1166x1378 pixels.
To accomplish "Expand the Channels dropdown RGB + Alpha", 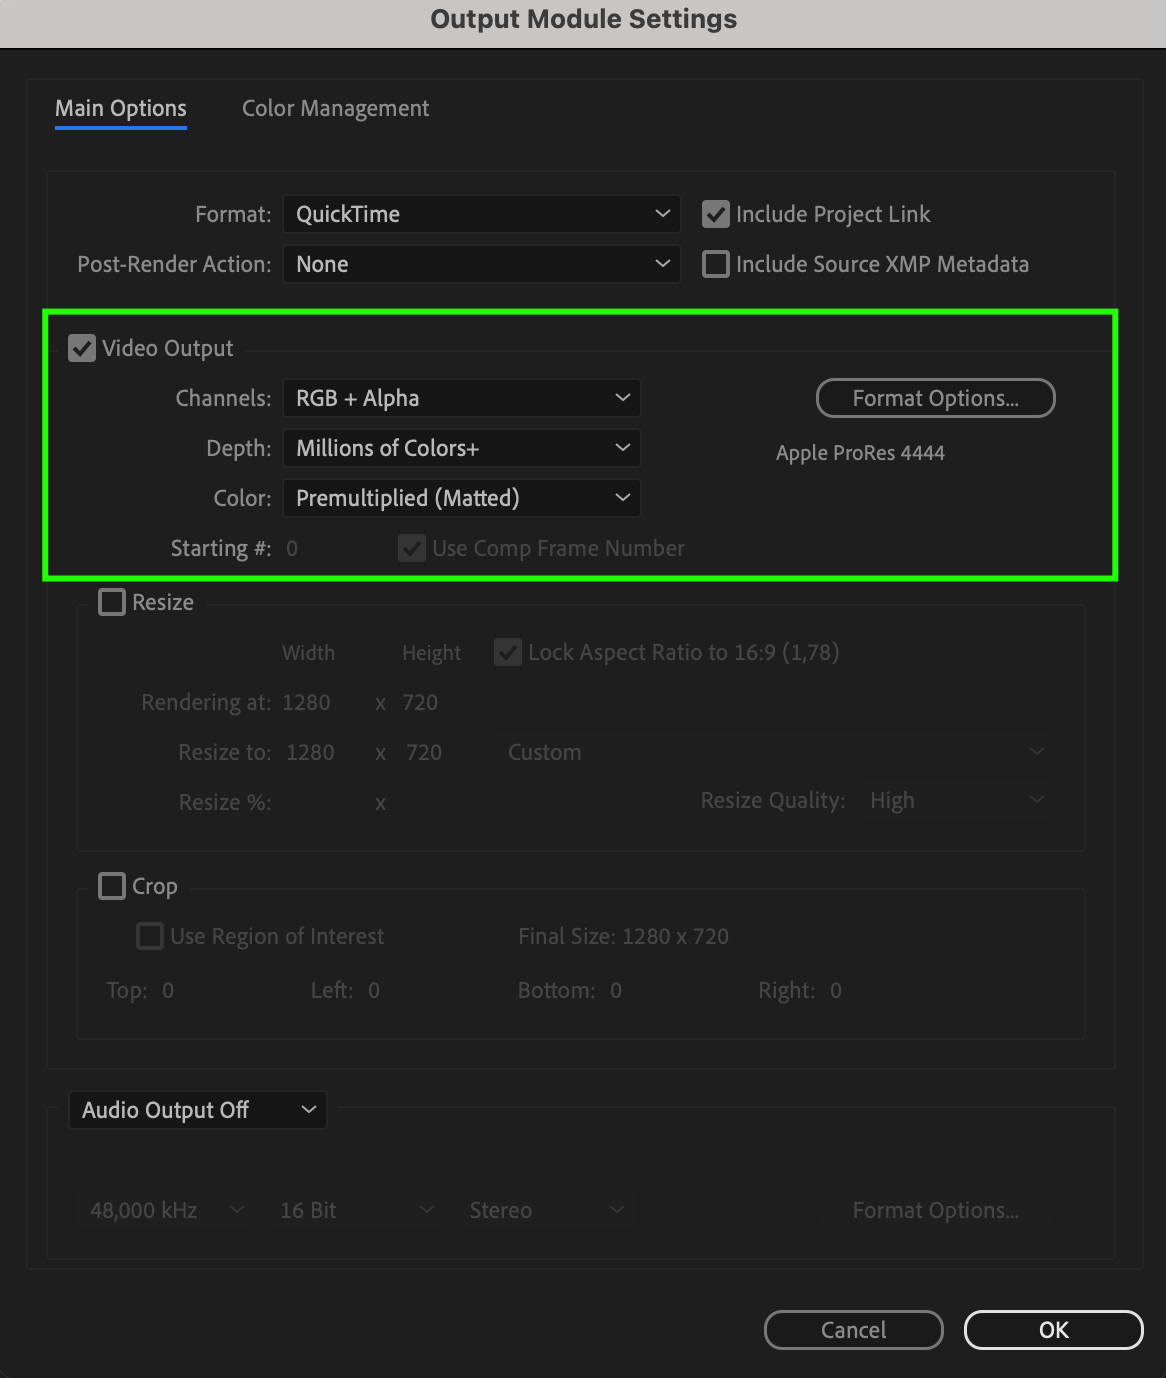I will (461, 398).
